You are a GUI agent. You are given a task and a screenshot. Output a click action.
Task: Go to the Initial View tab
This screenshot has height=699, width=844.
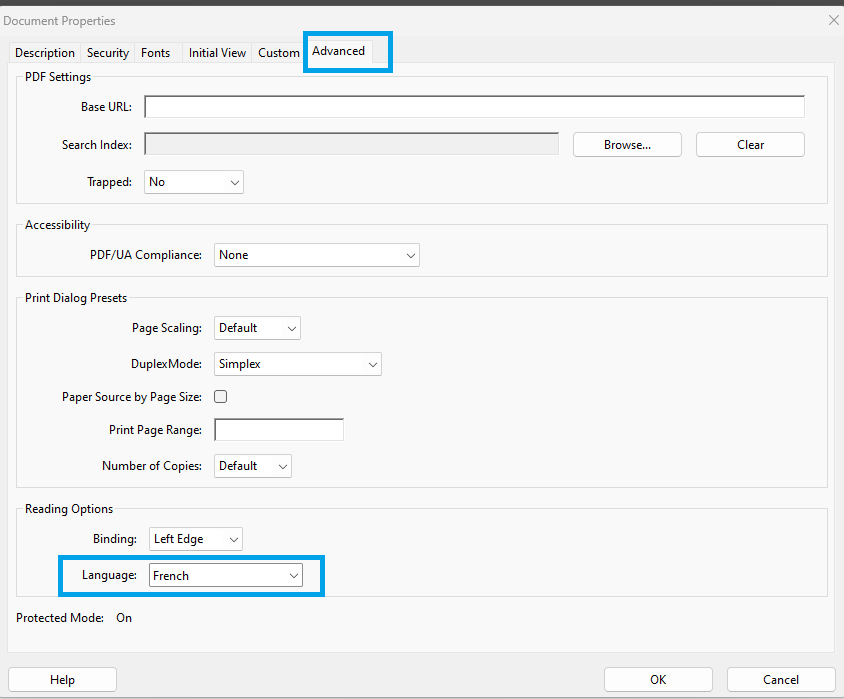217,53
